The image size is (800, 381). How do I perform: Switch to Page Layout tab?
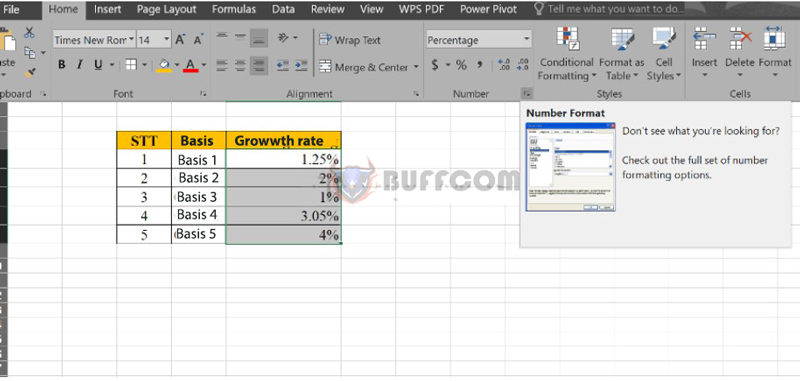[166, 9]
